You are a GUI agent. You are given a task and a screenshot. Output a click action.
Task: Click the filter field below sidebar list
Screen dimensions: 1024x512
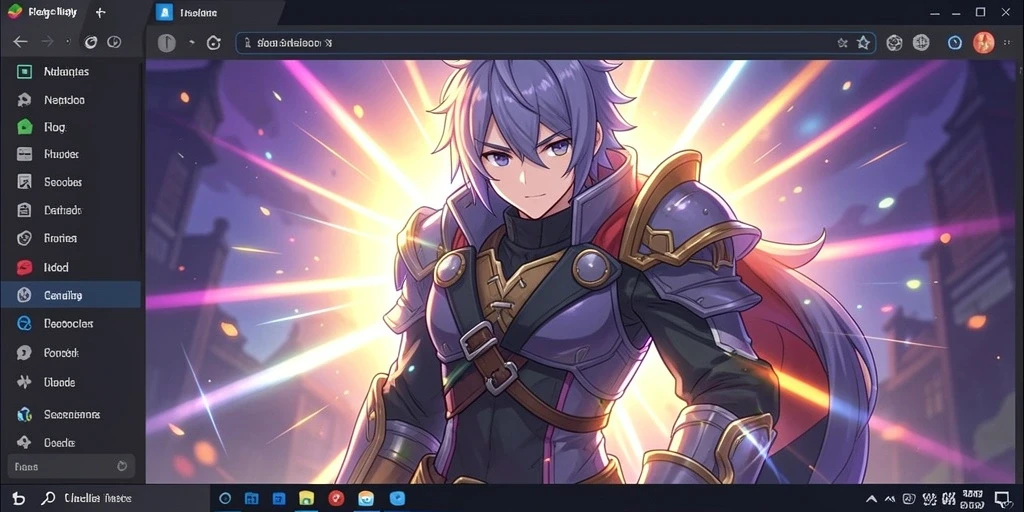71,466
